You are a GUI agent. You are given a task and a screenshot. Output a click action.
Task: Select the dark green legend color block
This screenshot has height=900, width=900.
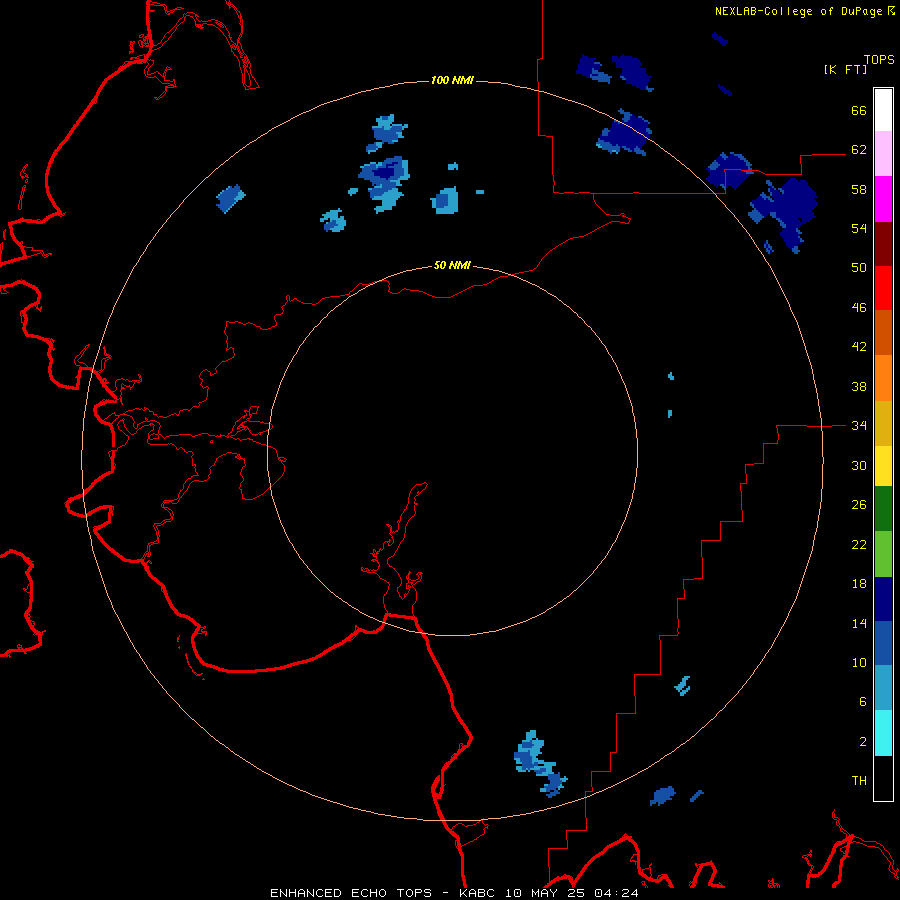(883, 509)
